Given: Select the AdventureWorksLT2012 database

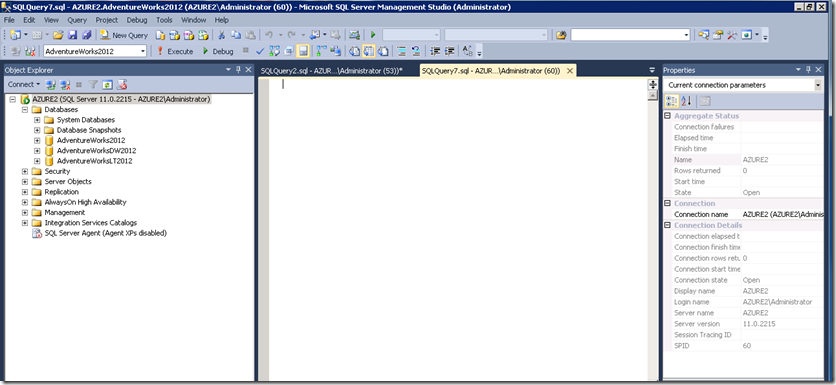Looking at the screenshot, I should [94, 161].
